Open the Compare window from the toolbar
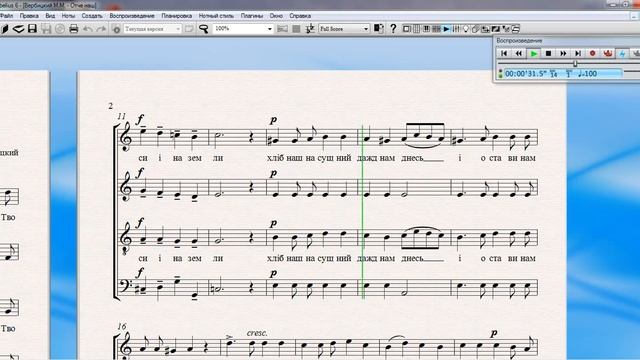640x360 pixels. click(x=485, y=29)
